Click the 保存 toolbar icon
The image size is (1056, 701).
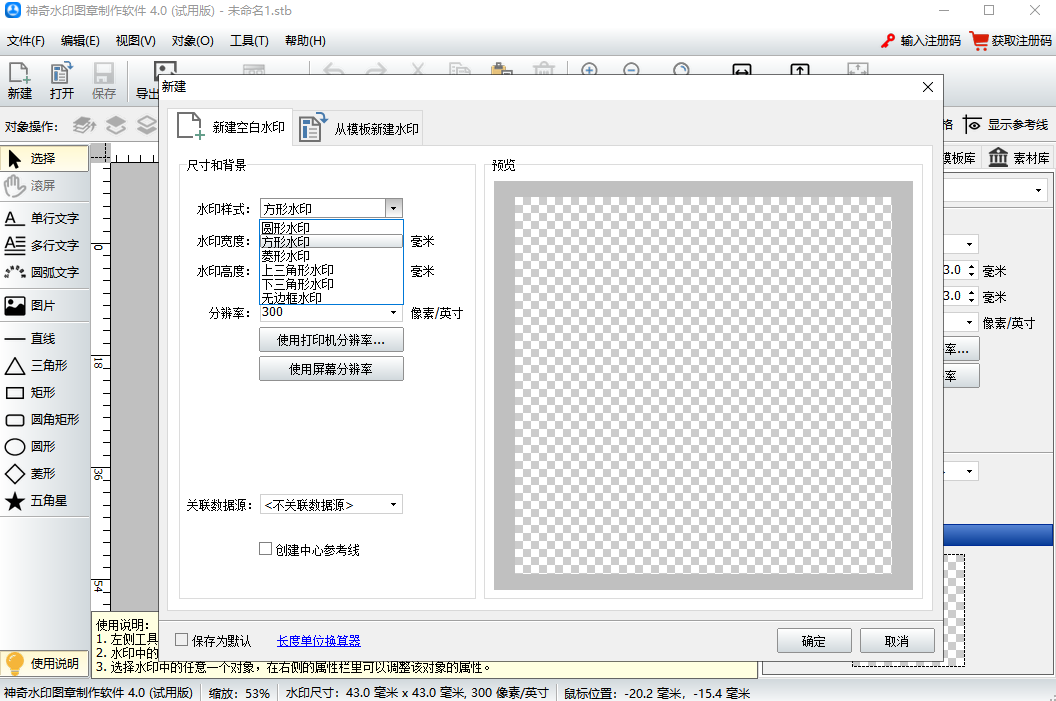(x=104, y=81)
